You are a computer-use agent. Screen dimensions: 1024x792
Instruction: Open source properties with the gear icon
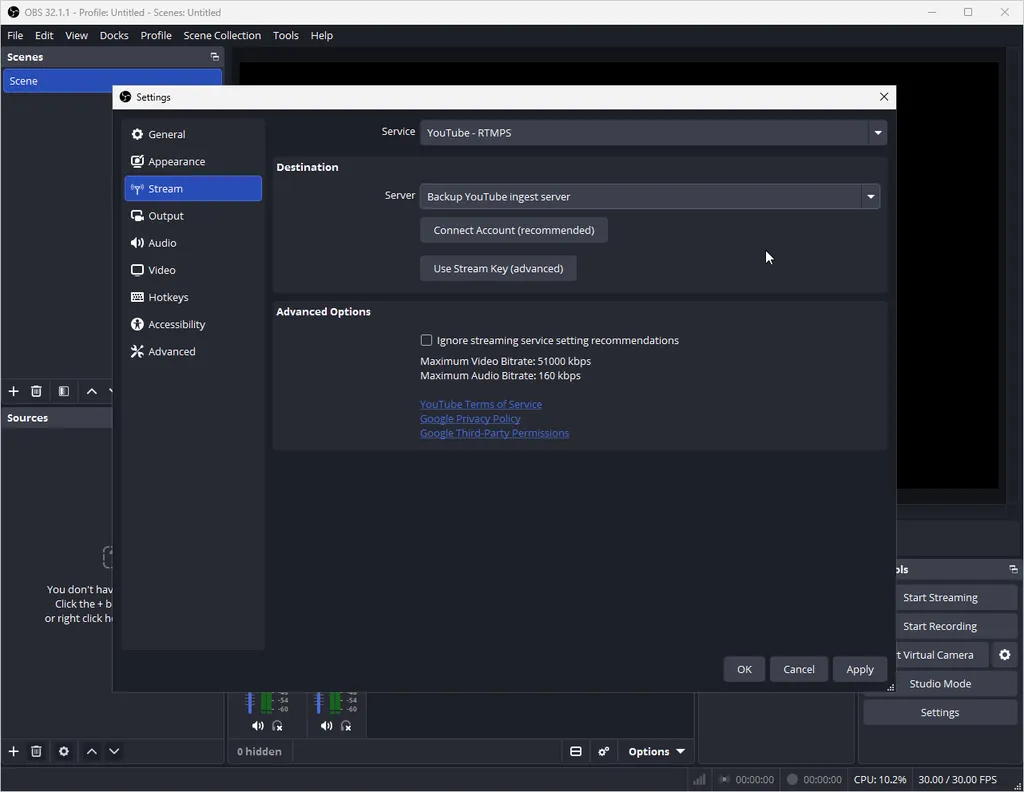pos(63,751)
